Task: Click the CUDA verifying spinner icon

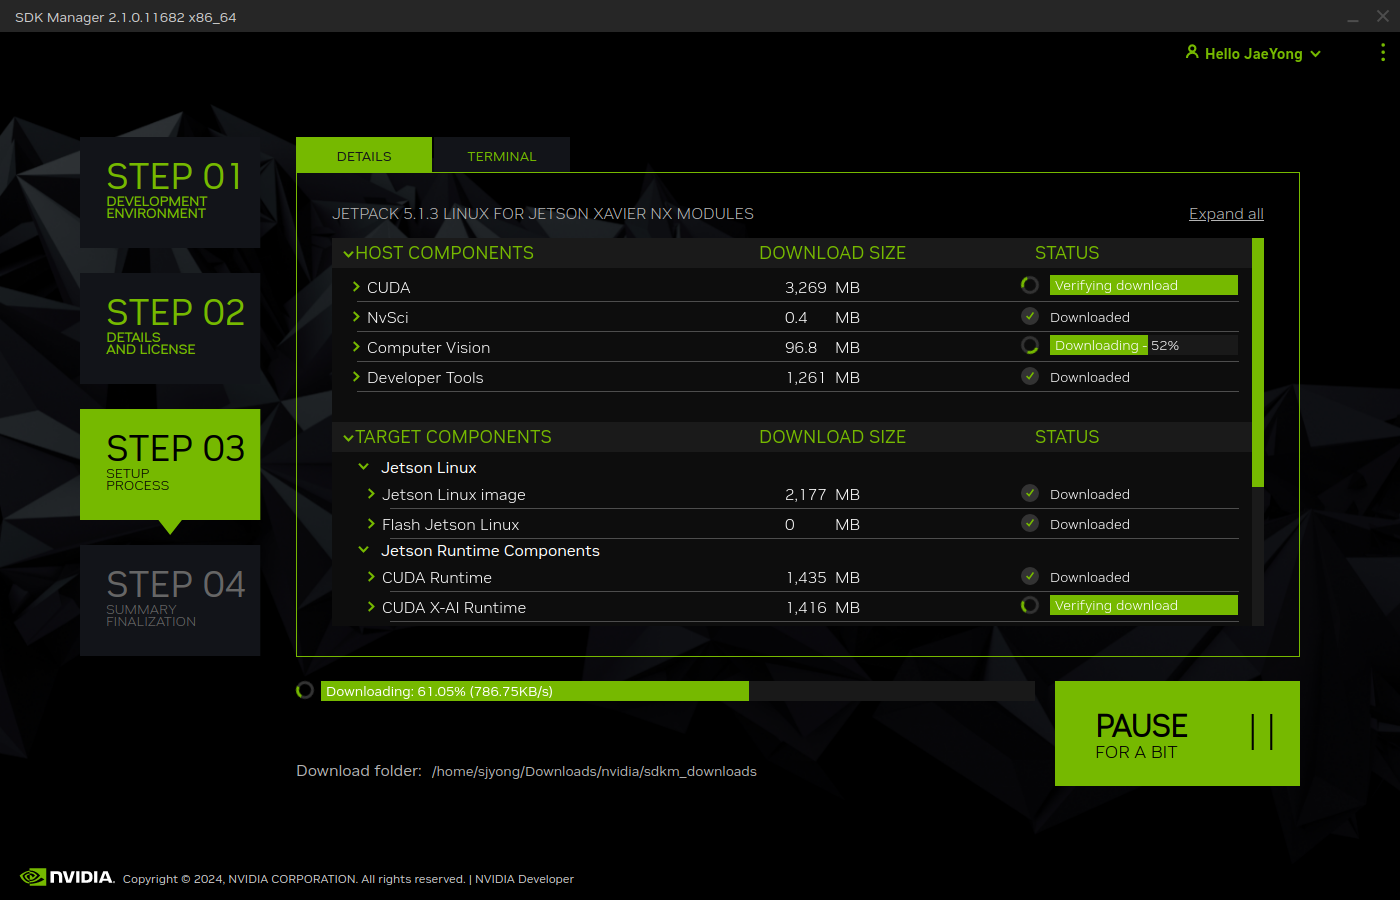Action: tap(1029, 285)
